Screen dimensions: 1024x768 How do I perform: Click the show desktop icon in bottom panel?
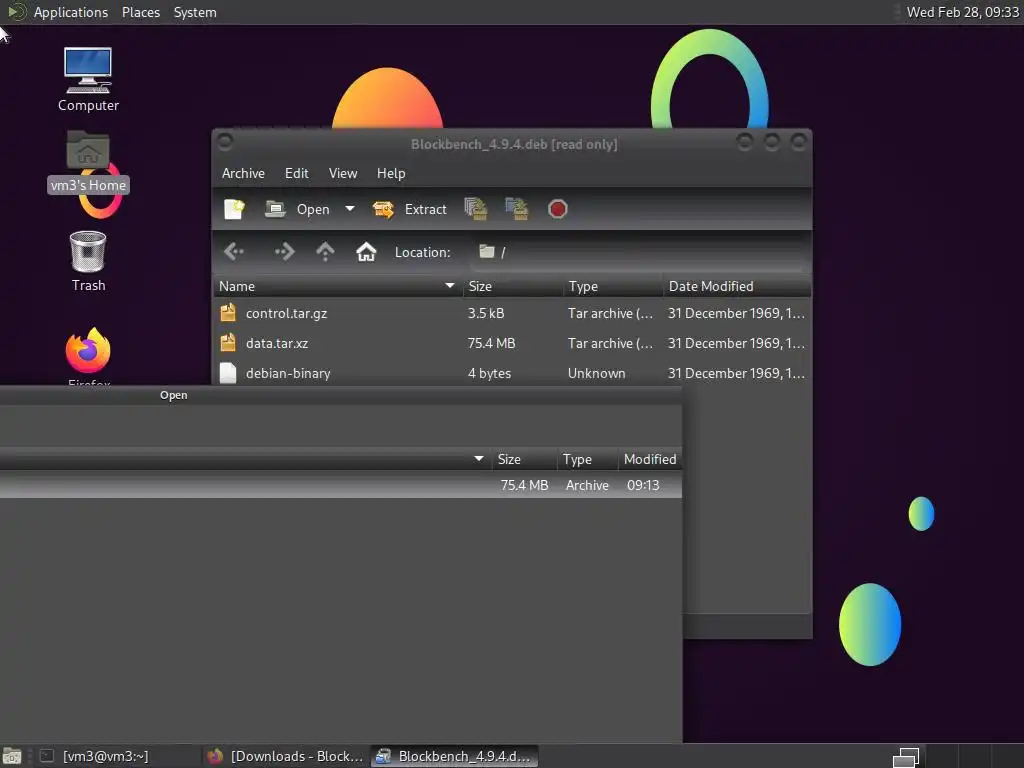(12, 756)
